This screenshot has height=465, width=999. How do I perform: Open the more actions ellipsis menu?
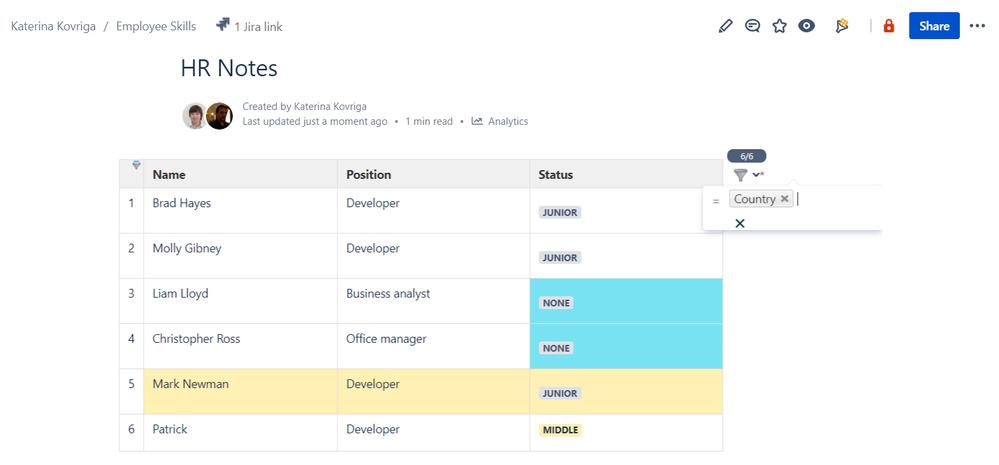pos(977,26)
